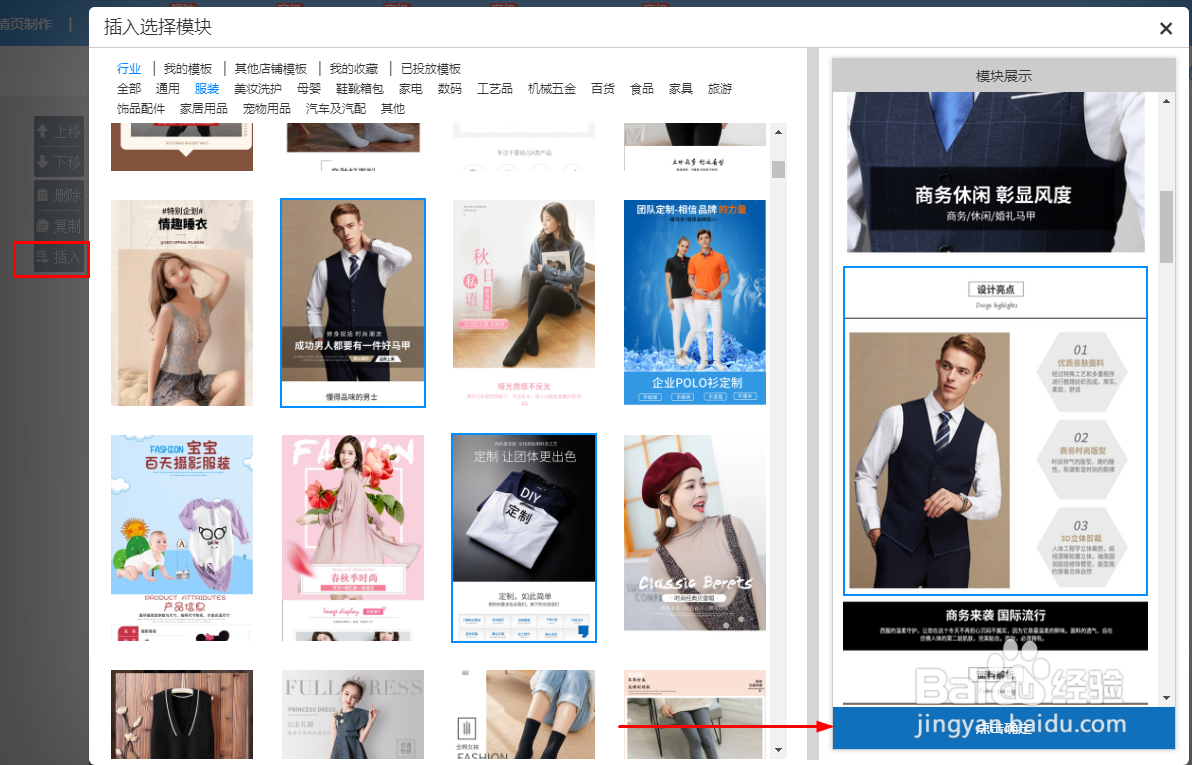1192x765 pixels.
Task: Click the scroll-up arrow of the template list
Action: coord(778,131)
